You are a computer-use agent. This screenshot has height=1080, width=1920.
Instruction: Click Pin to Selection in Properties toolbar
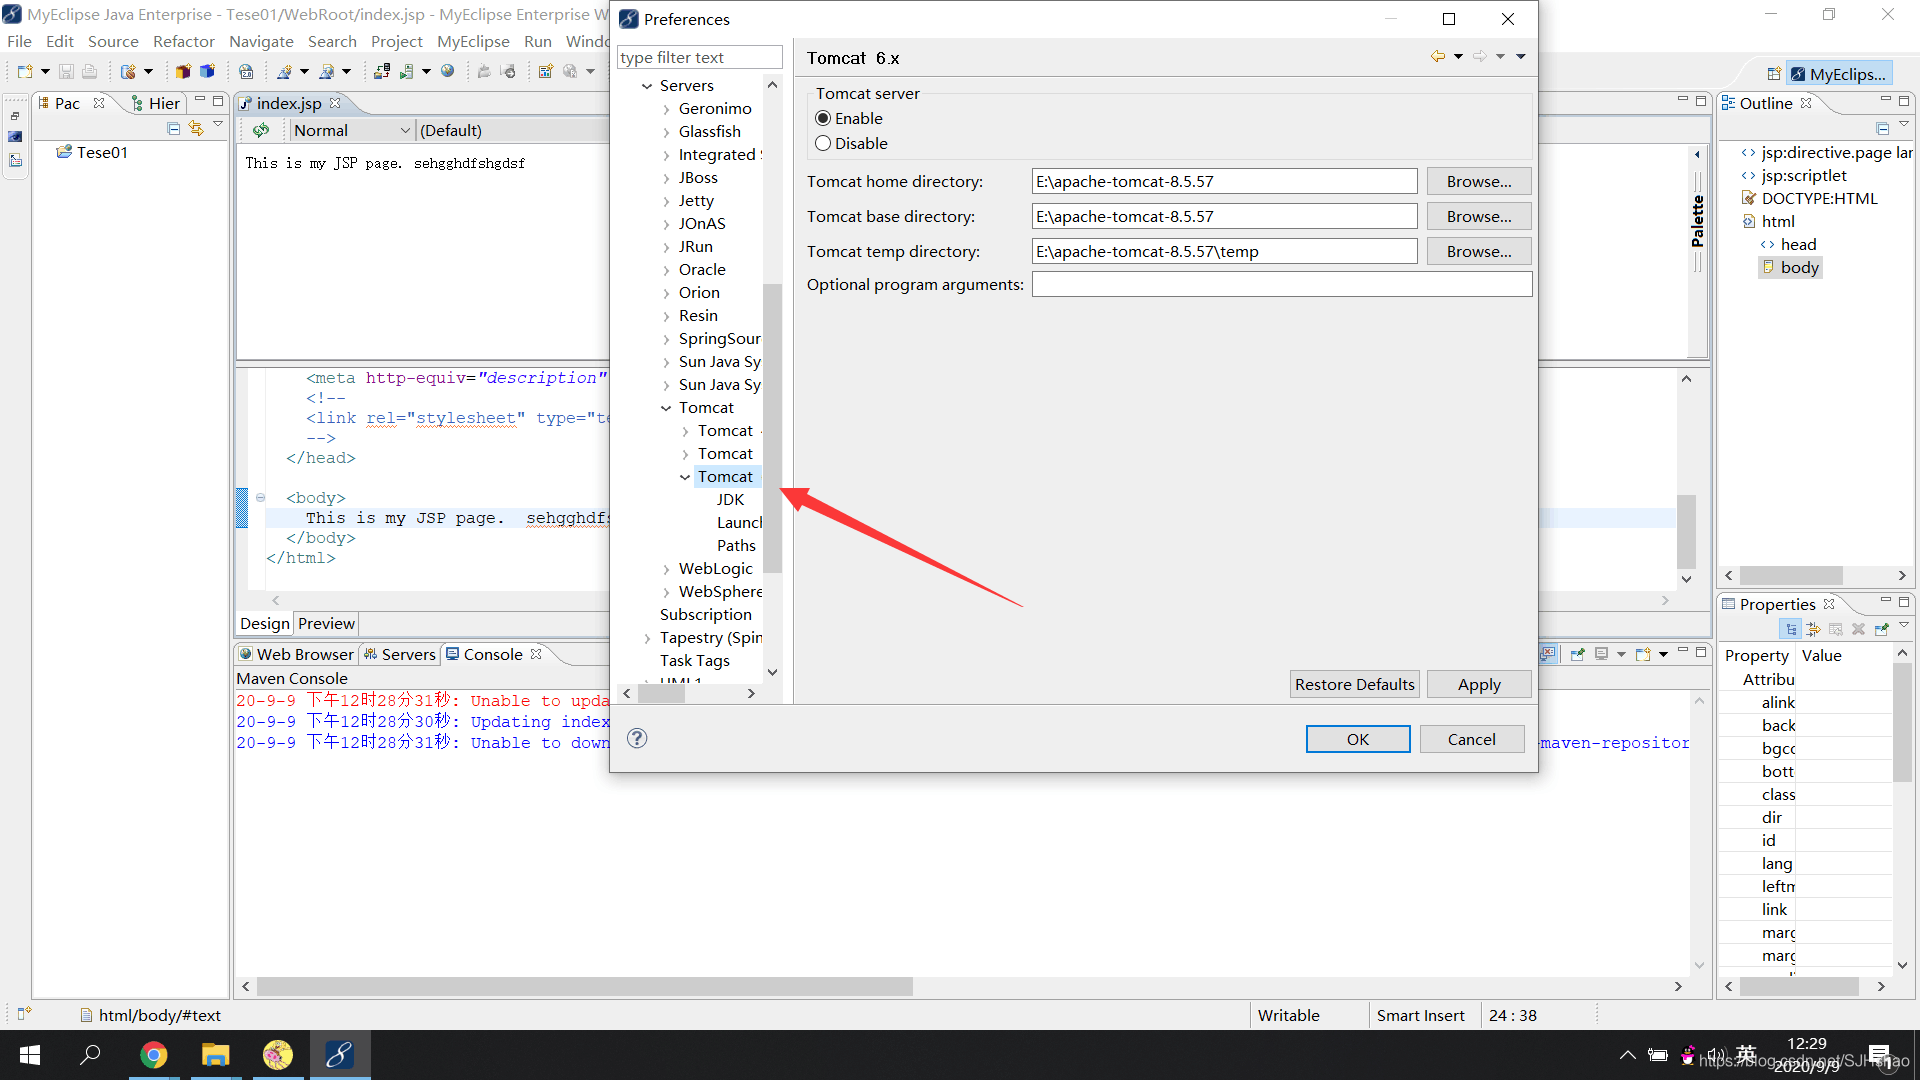tap(1881, 629)
